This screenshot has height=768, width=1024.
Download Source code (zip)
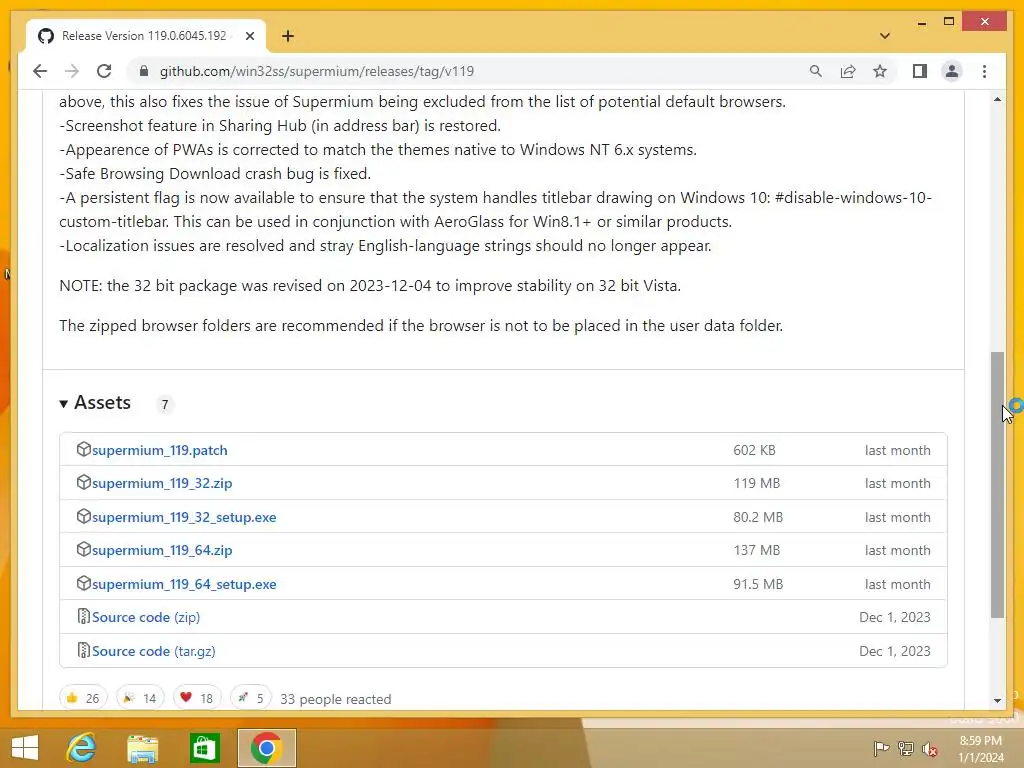(x=146, y=617)
